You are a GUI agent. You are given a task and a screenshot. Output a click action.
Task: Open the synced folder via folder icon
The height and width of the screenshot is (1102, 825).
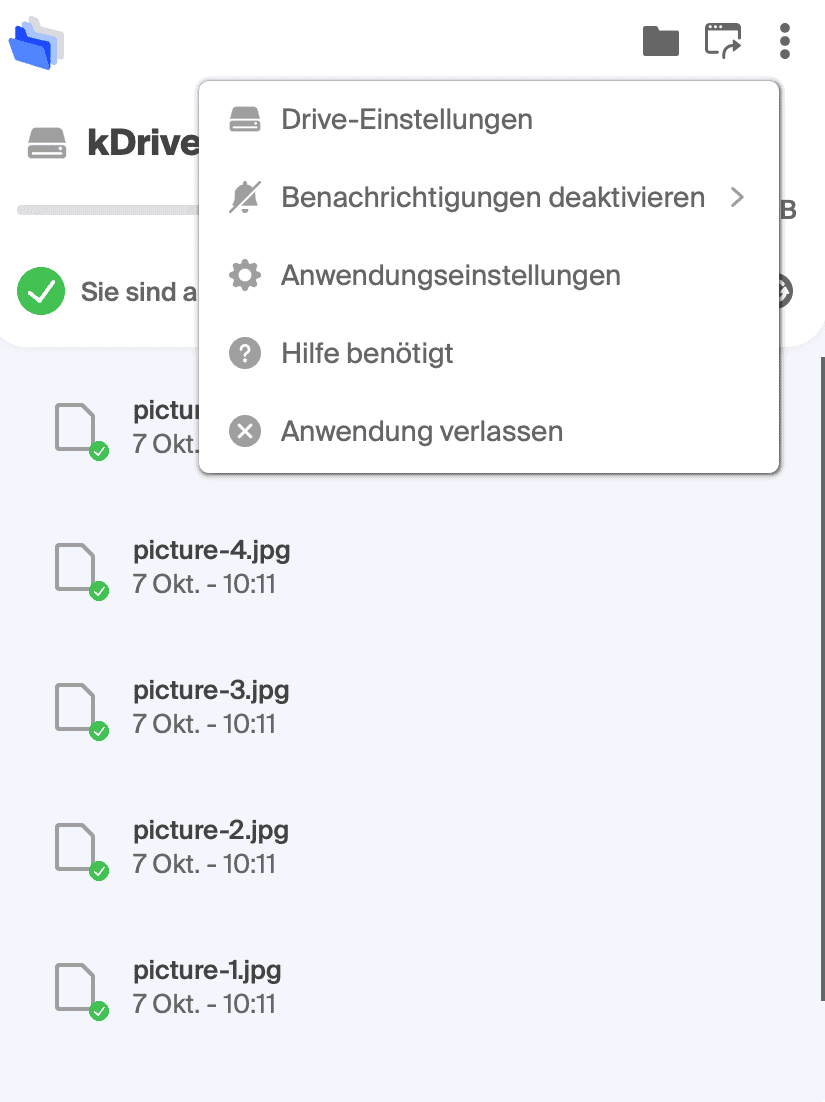[x=661, y=41]
